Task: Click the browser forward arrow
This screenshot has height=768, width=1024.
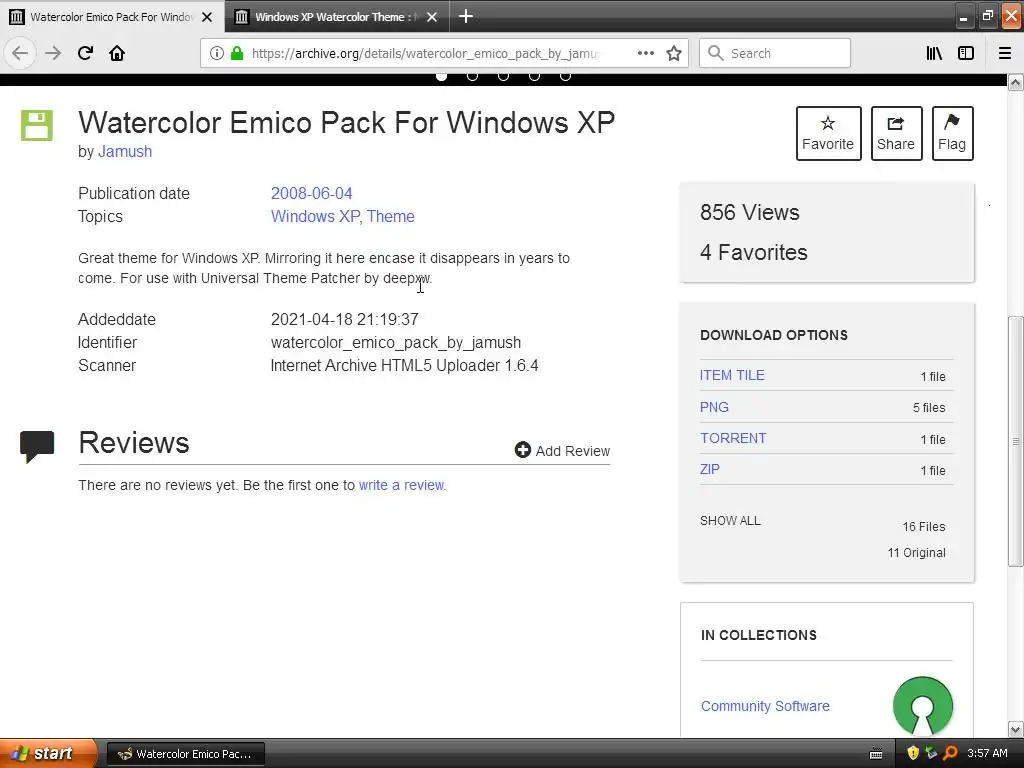Action: [x=53, y=53]
